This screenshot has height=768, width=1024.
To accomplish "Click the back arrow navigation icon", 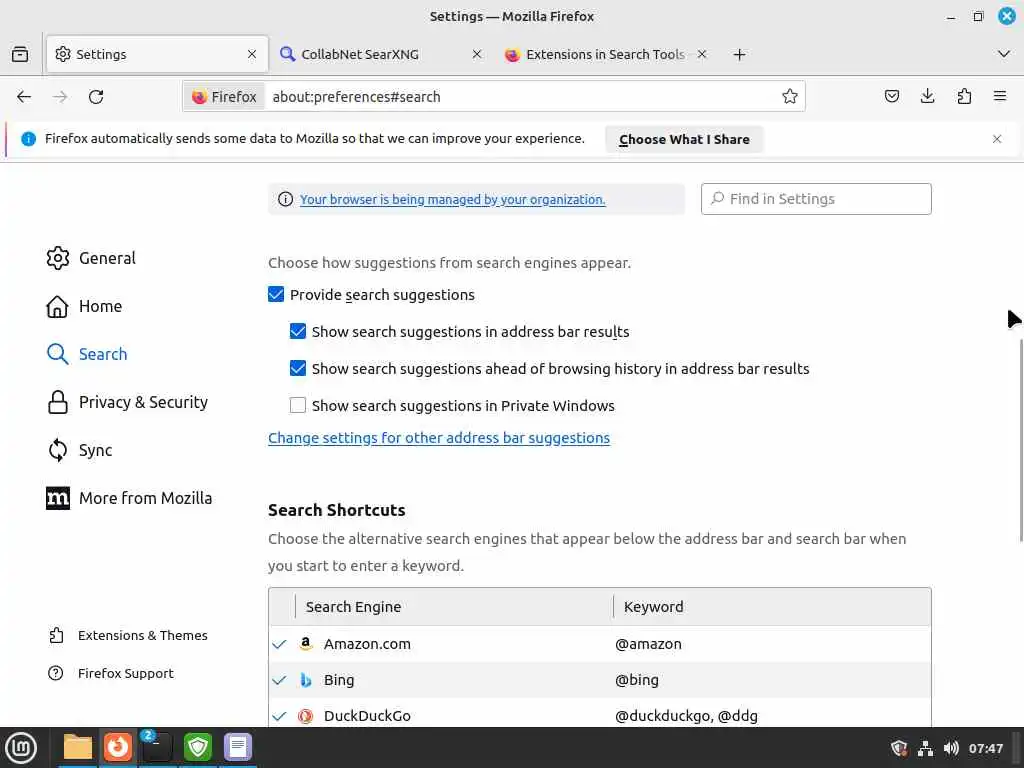I will [24, 97].
